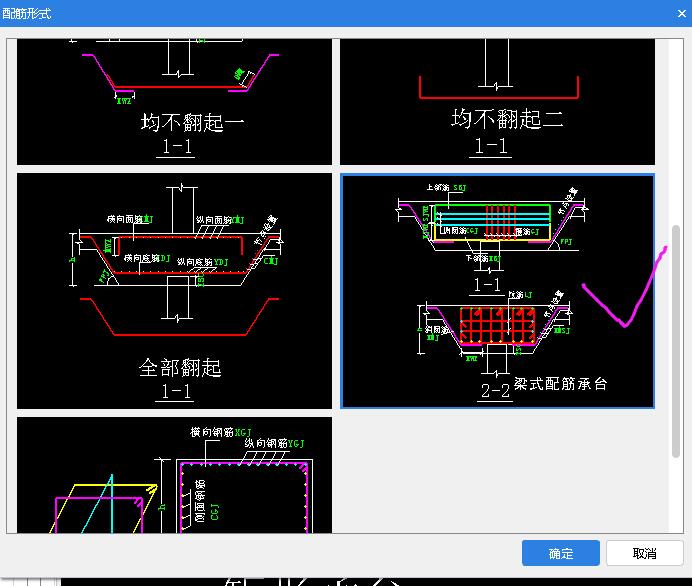Confirm selection with the 确定 button
This screenshot has height=586, width=692.
coord(560,553)
